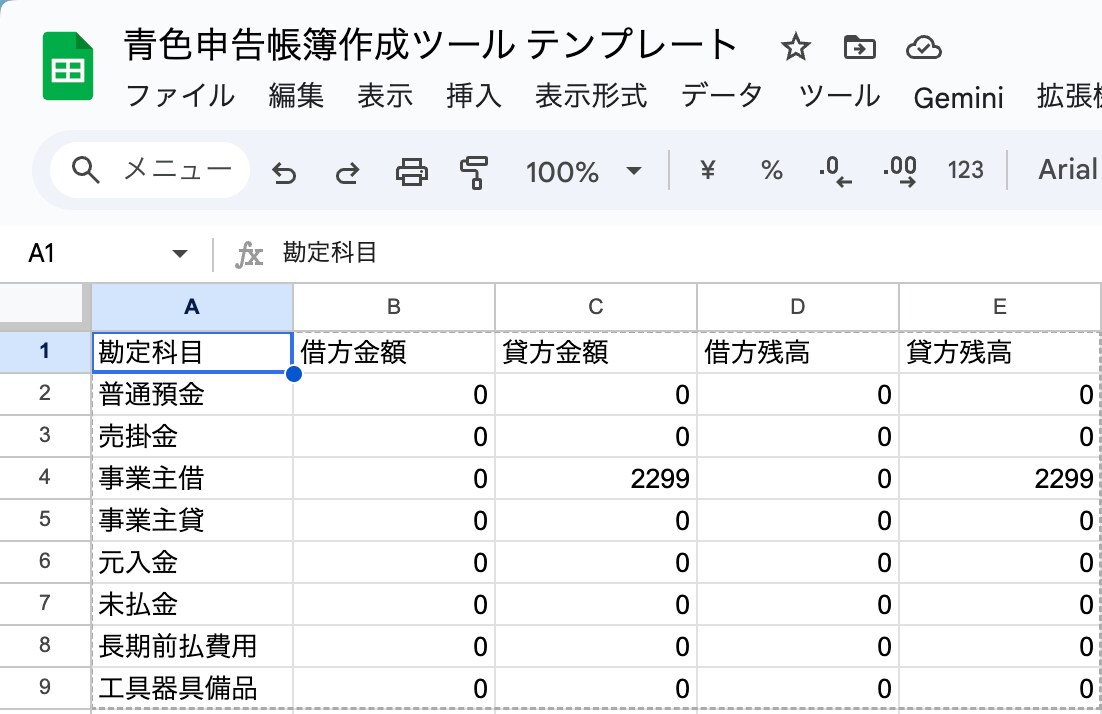The image size is (1102, 714).
Task: Select the column C header
Action: pyautogui.click(x=596, y=307)
